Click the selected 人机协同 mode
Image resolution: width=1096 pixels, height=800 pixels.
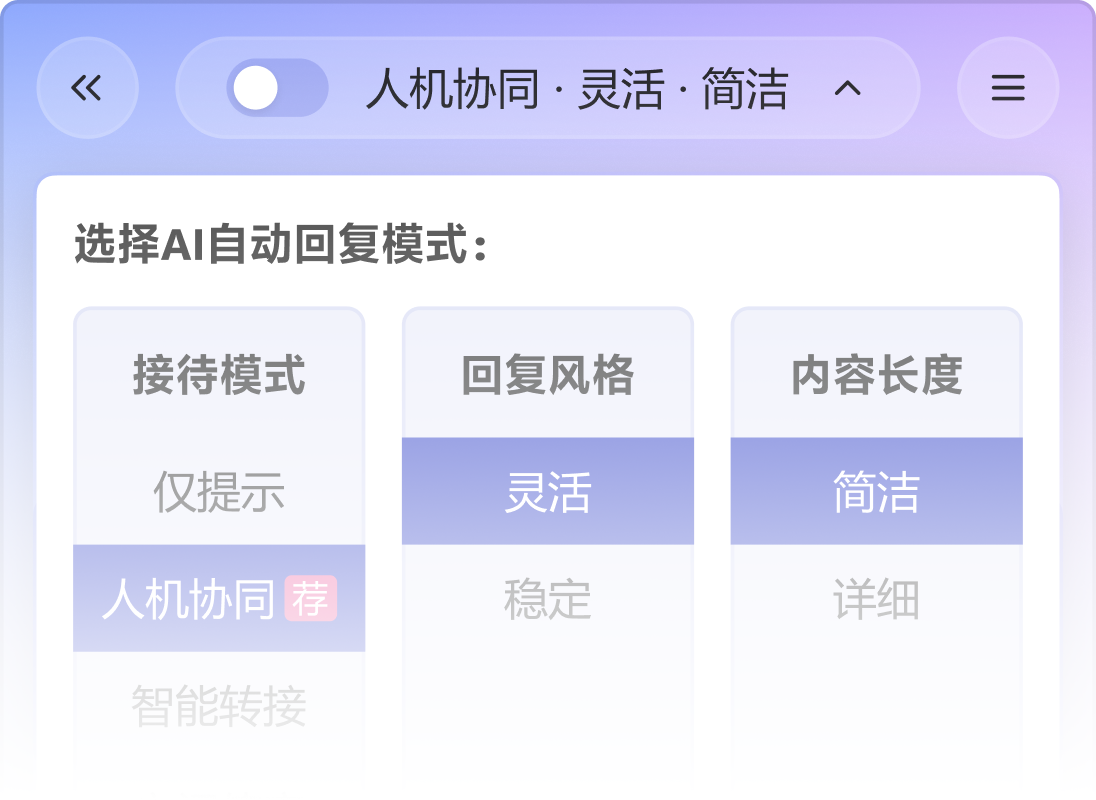coord(200,598)
